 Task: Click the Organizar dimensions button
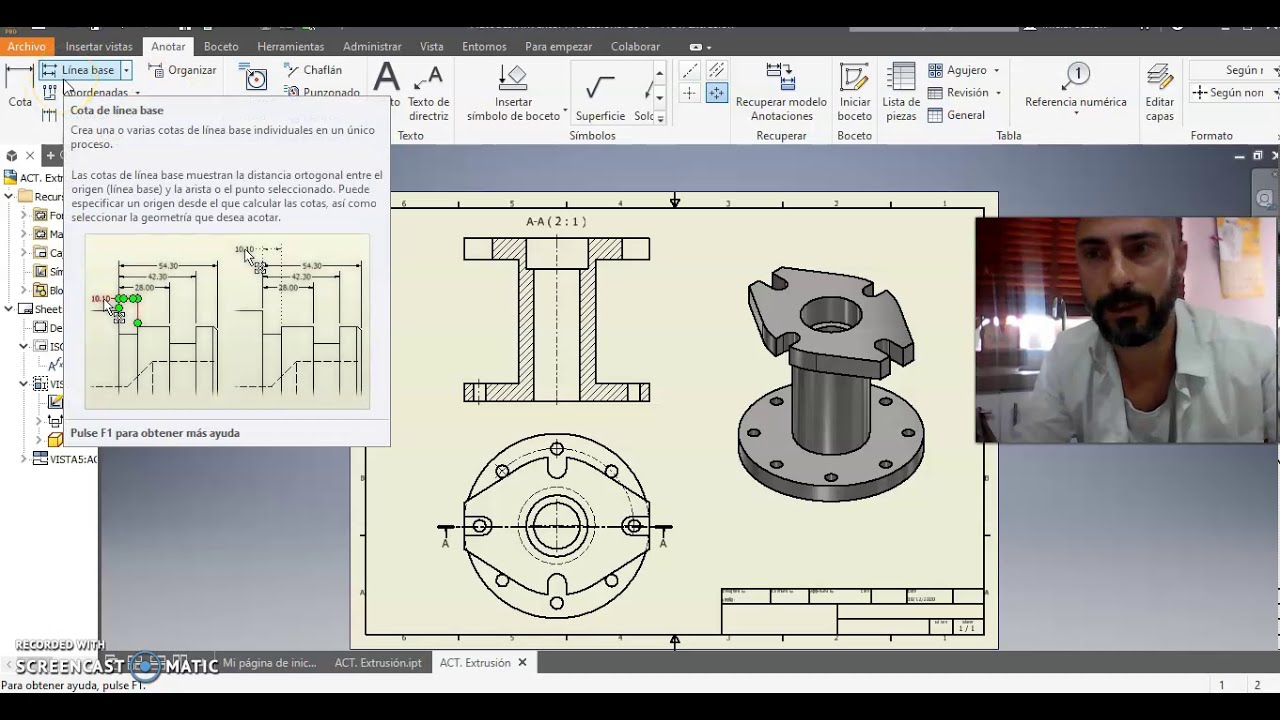tap(182, 70)
